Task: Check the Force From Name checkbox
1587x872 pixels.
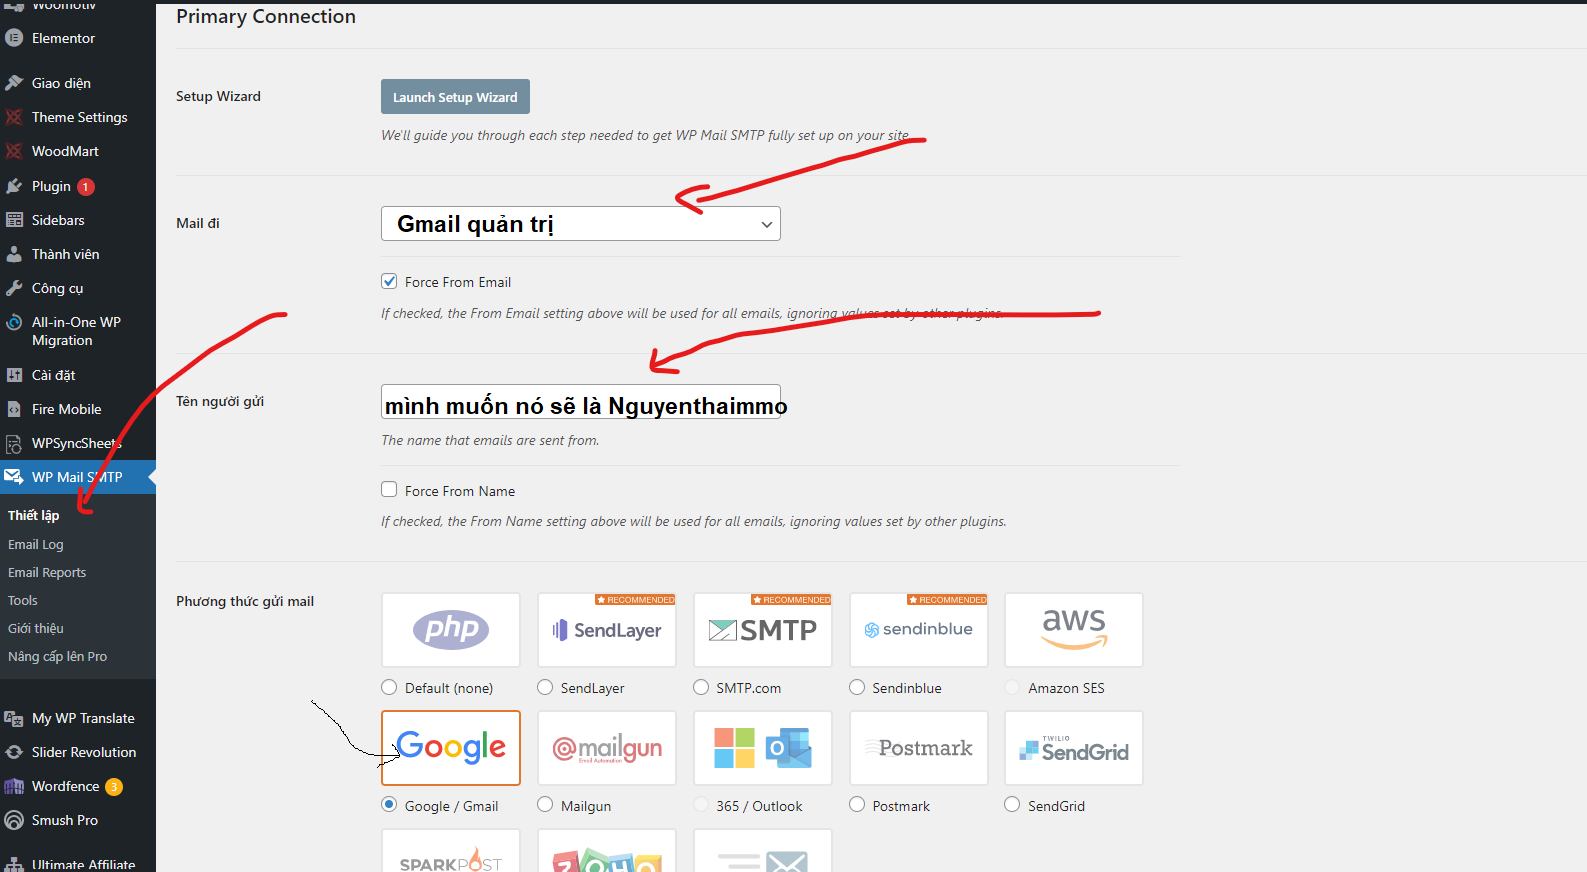Action: click(x=389, y=489)
